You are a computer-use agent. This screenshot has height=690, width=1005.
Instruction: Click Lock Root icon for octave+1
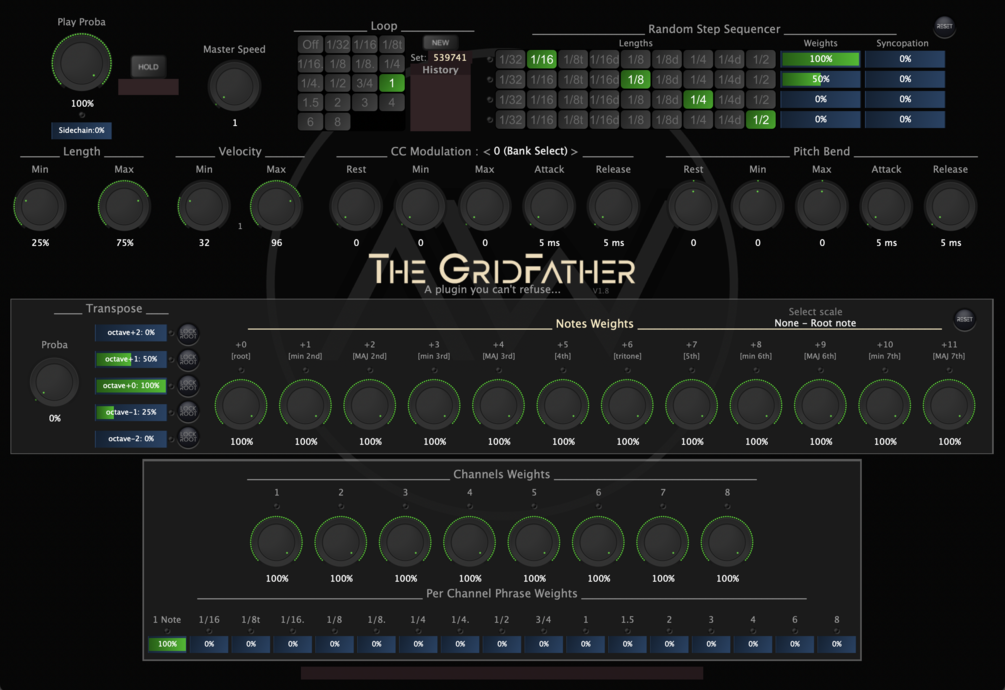188,359
